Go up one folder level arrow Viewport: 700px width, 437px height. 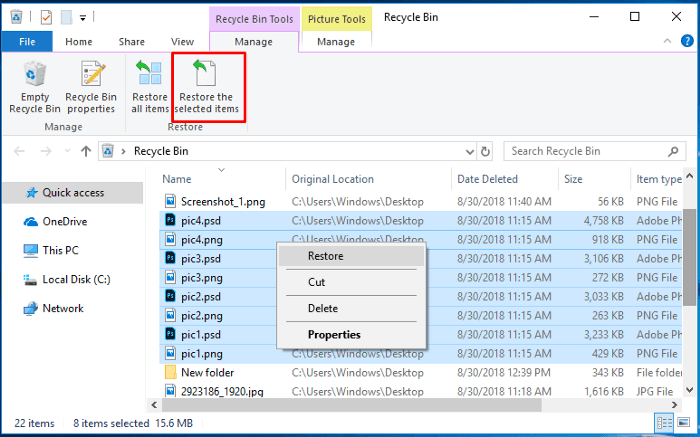pyautogui.click(x=86, y=151)
